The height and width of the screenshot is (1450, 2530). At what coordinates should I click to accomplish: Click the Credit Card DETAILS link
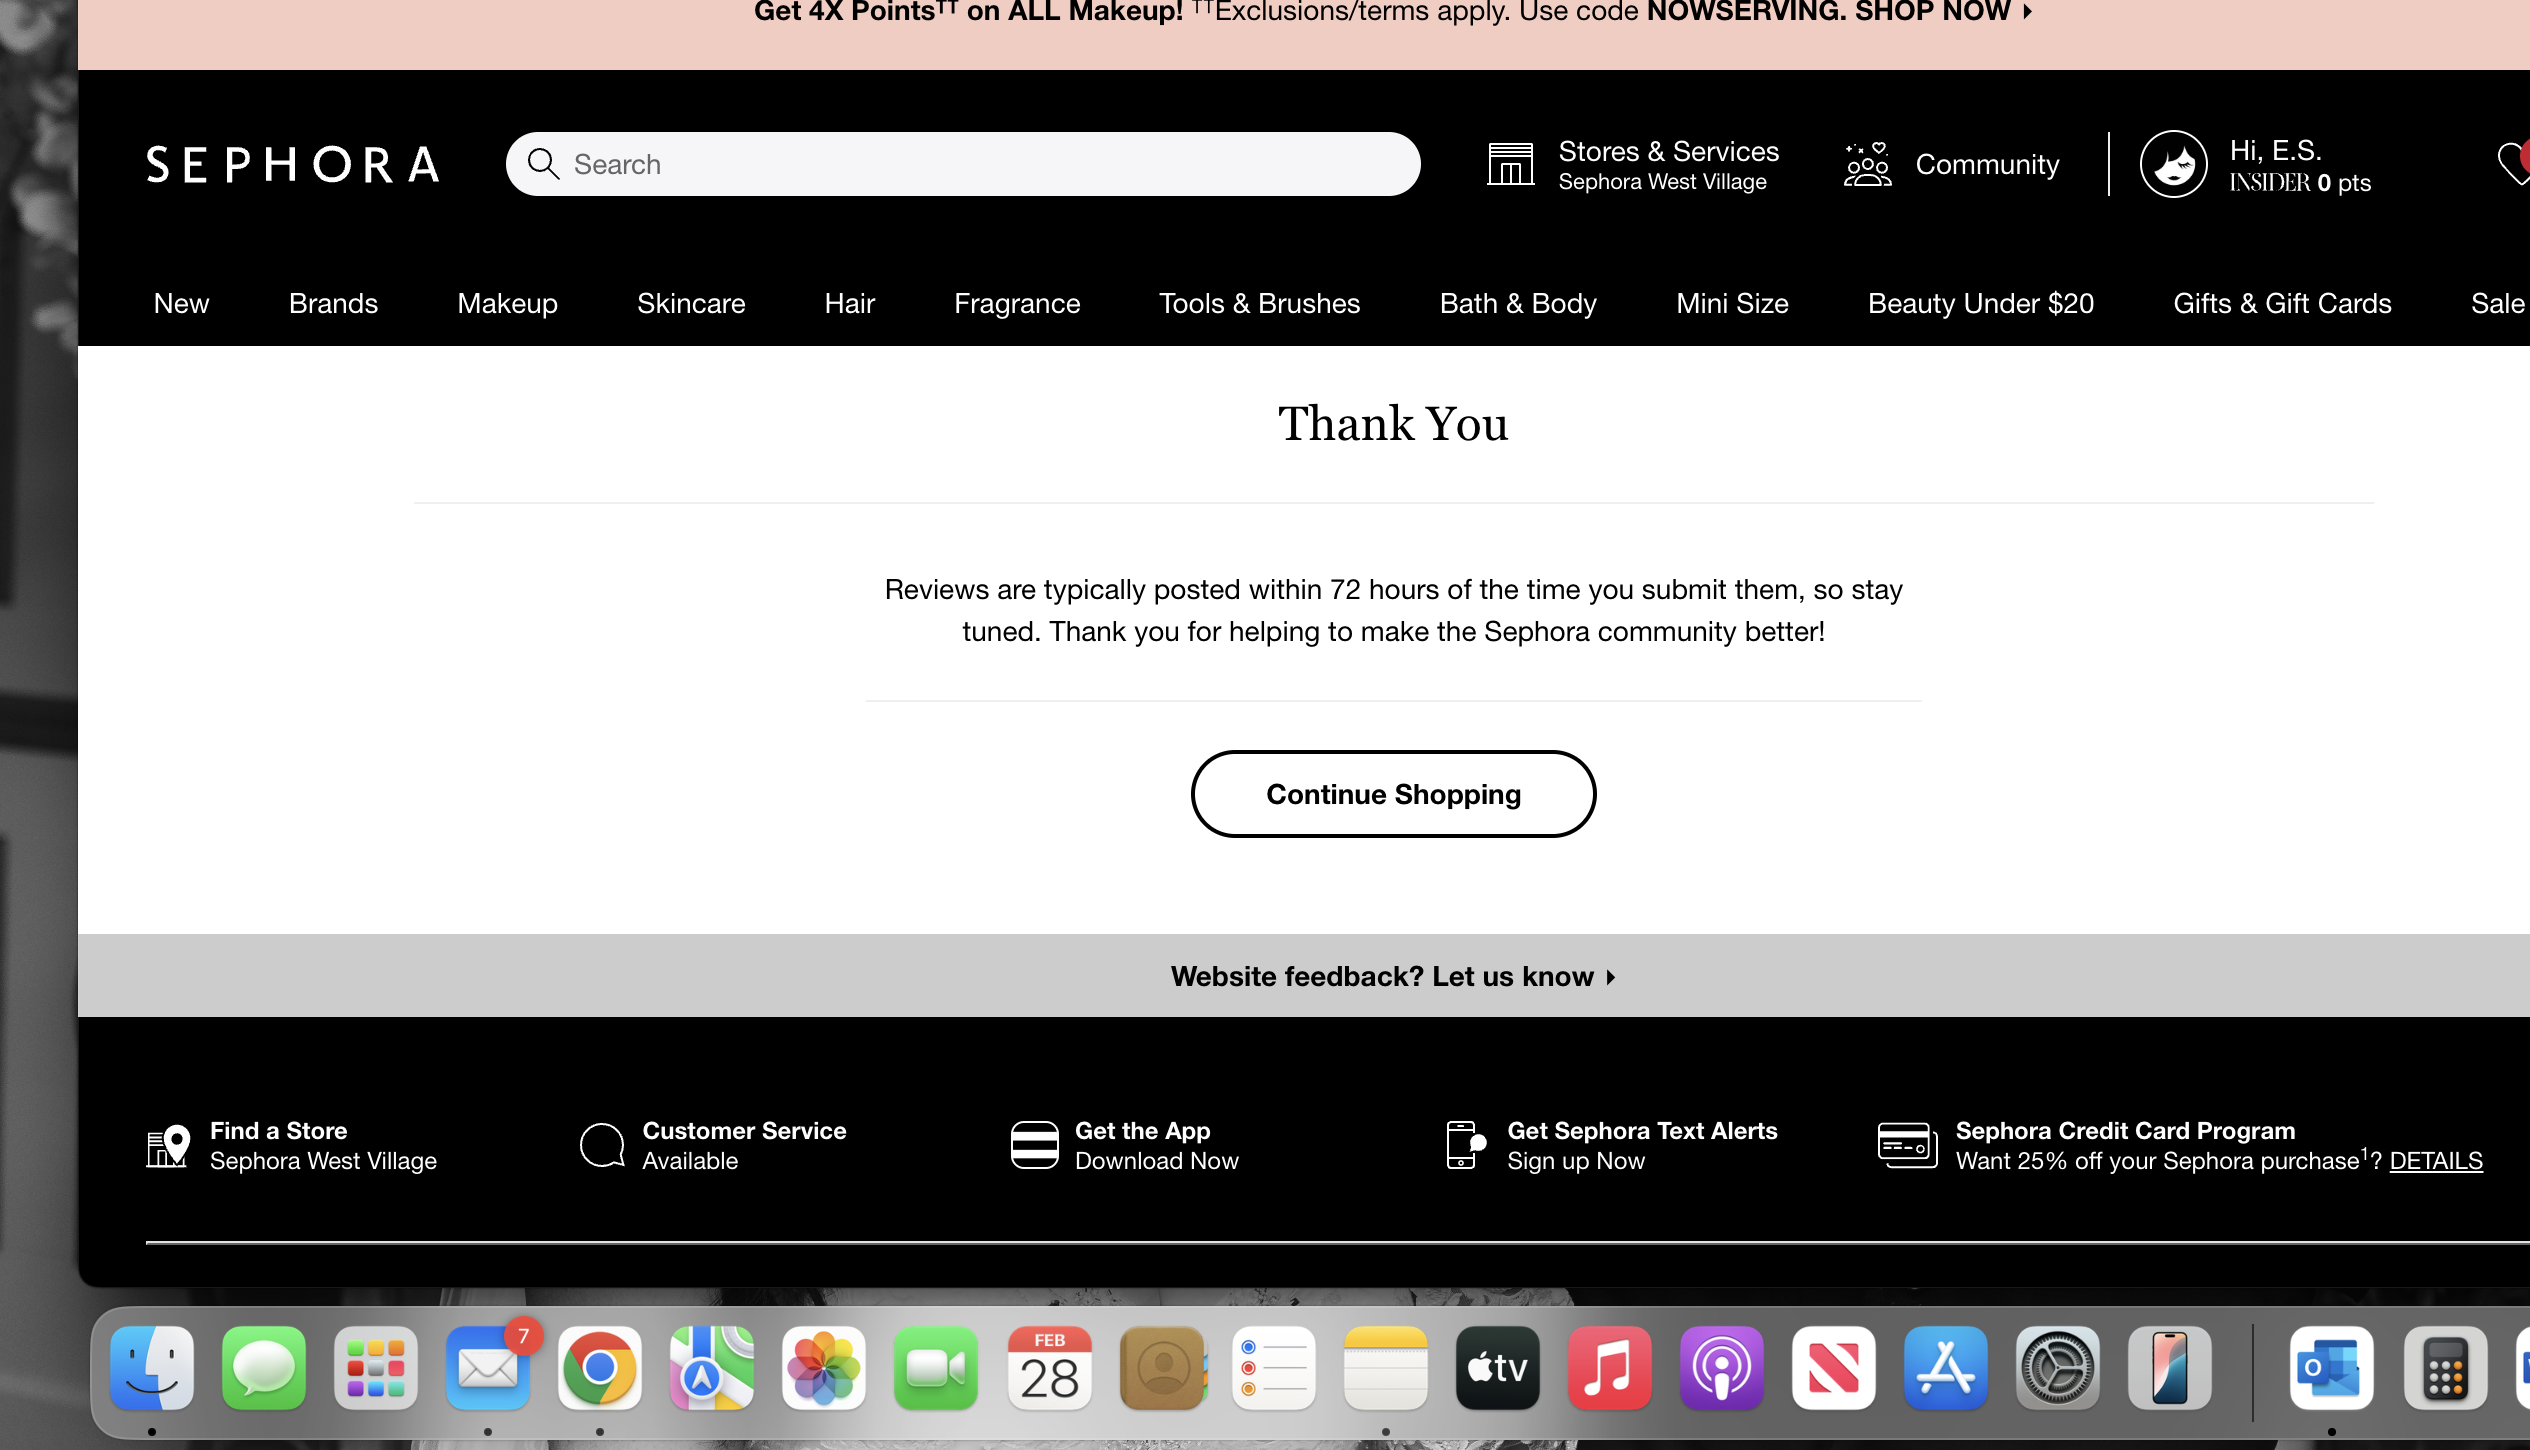click(x=2435, y=1161)
